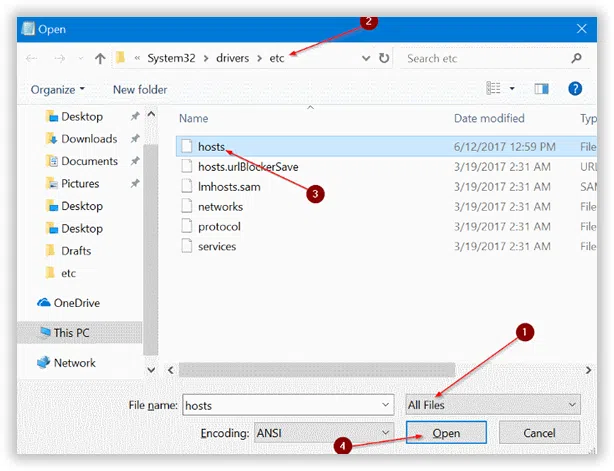Select System32 in the breadcrumb path

[x=171, y=58]
